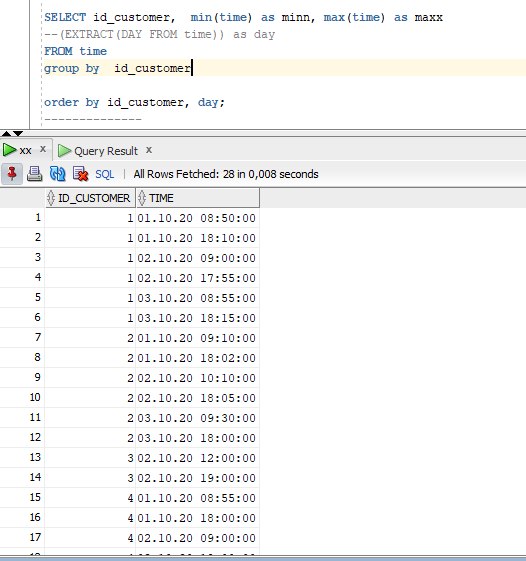Close the Query Result tab

(x=149, y=150)
